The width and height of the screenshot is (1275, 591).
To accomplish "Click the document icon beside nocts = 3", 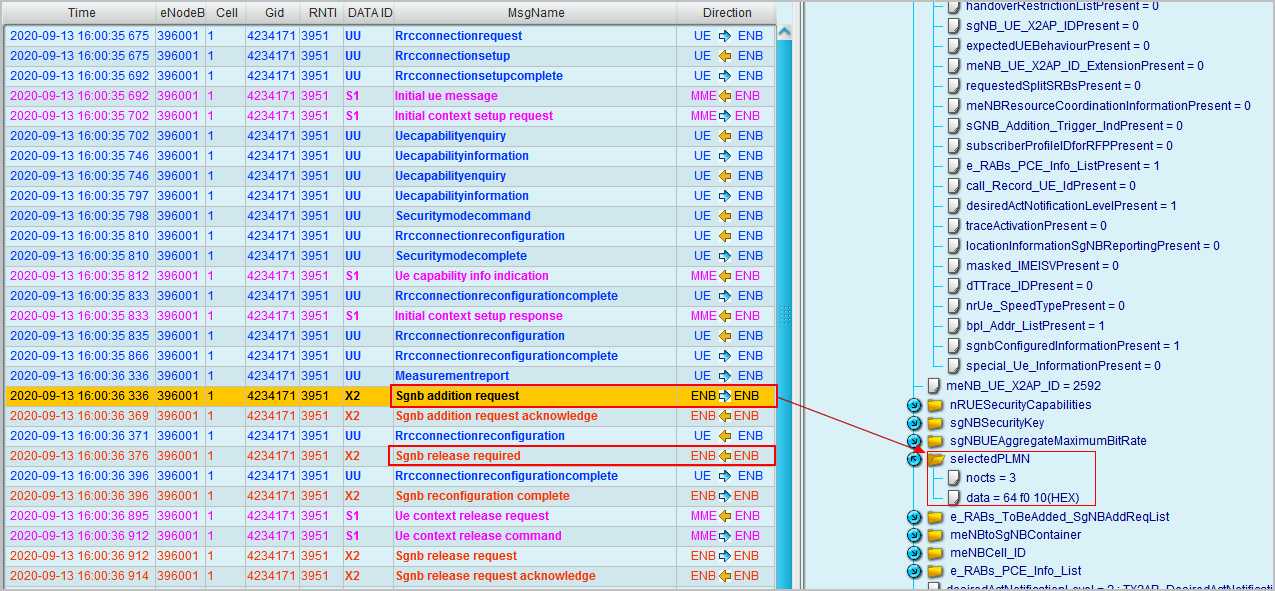I will tap(953, 478).
